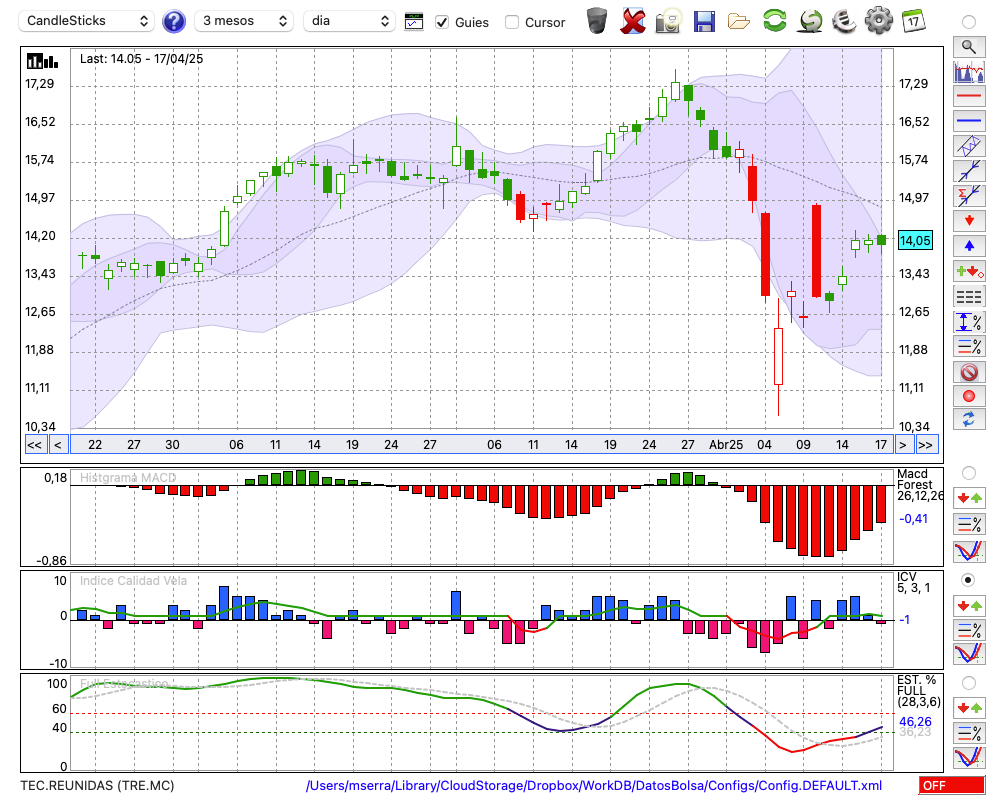Click the bar chart icon in chart corner
The width and height of the screenshot is (1000, 800).
(42, 61)
